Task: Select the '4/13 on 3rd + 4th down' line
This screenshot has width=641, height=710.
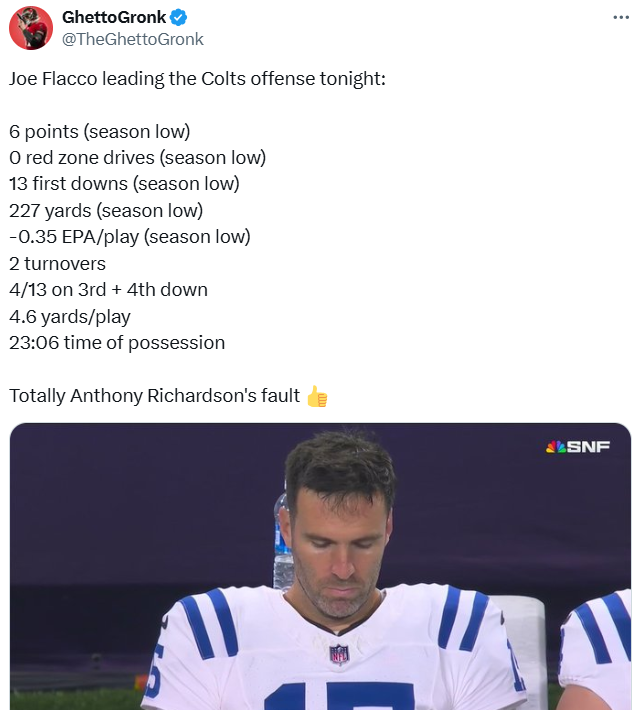Action: pyautogui.click(x=108, y=290)
